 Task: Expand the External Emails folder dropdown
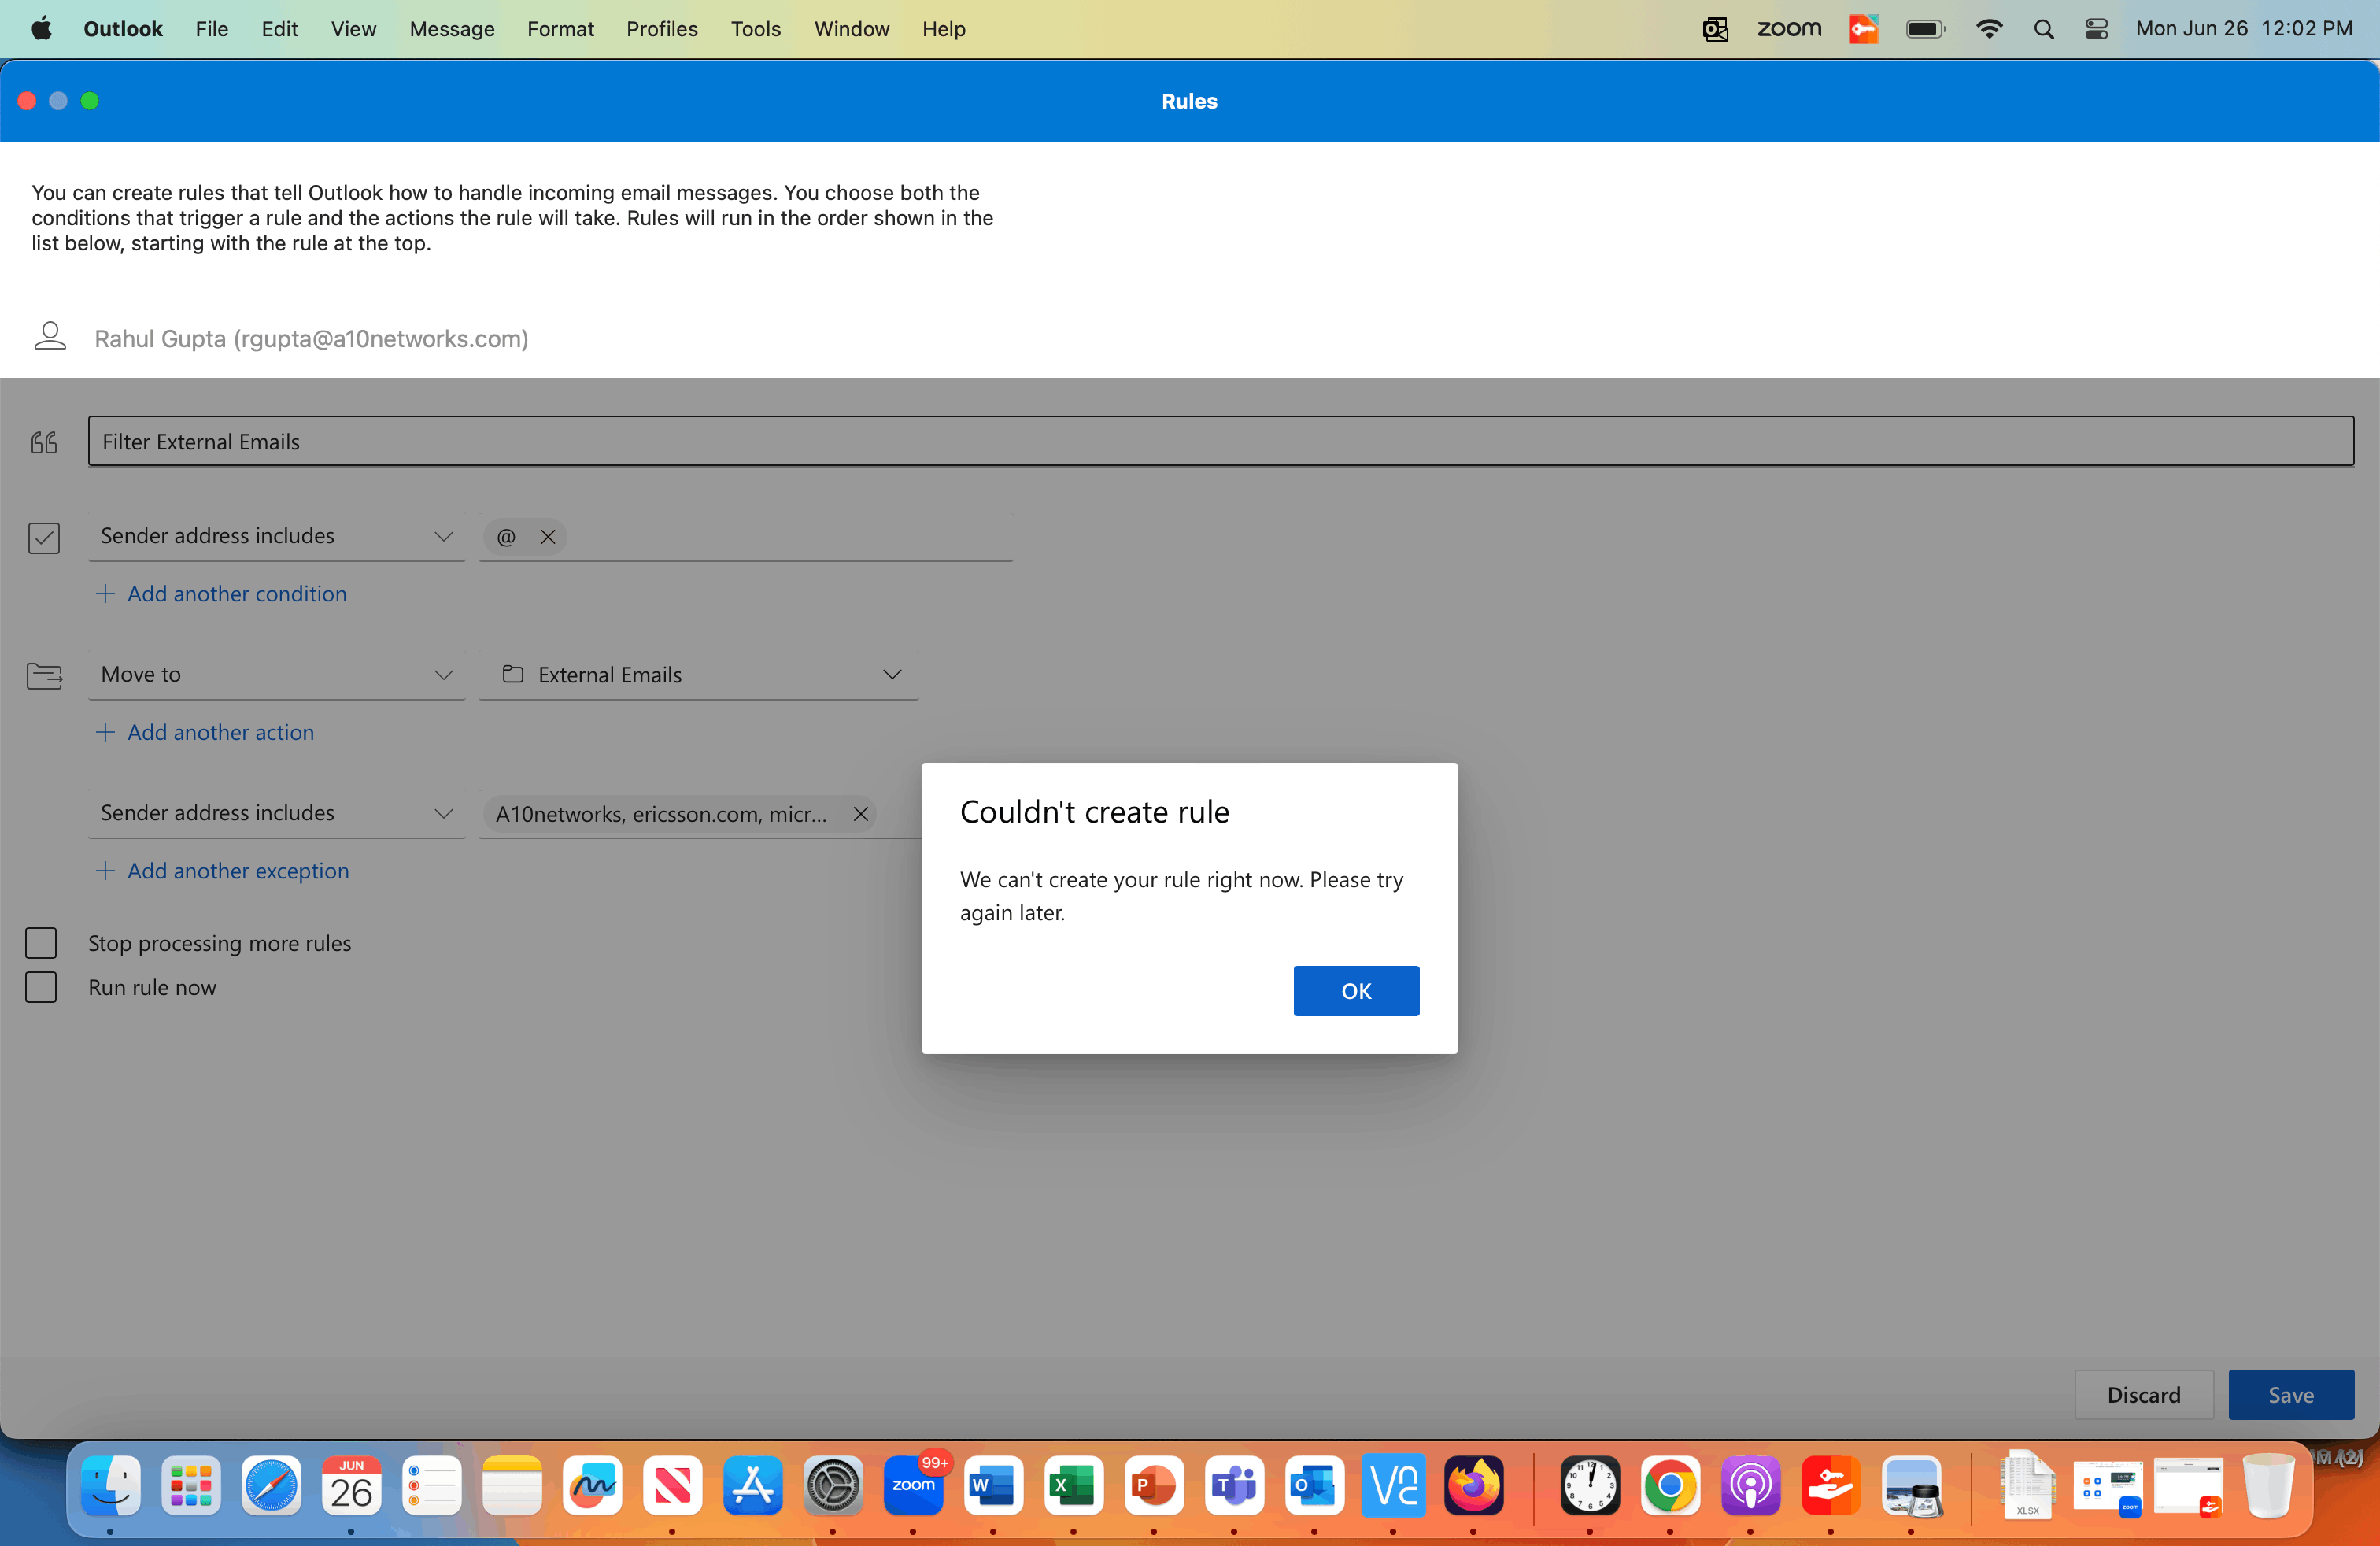point(892,675)
